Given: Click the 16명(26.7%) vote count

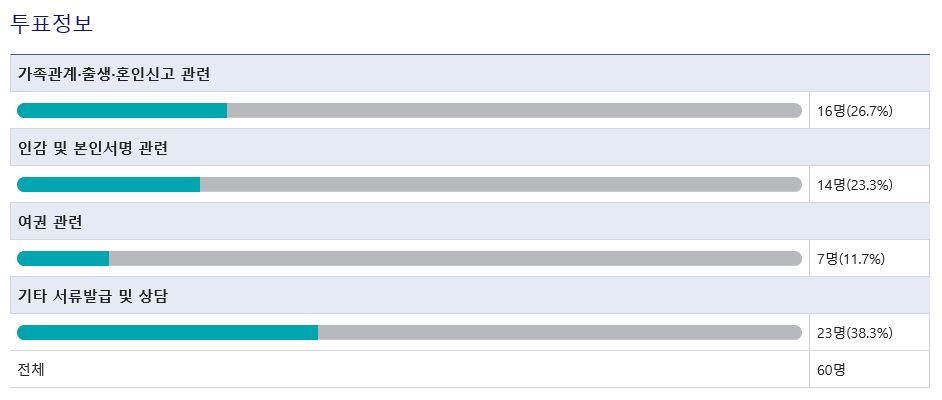Looking at the screenshot, I should 854,111.
